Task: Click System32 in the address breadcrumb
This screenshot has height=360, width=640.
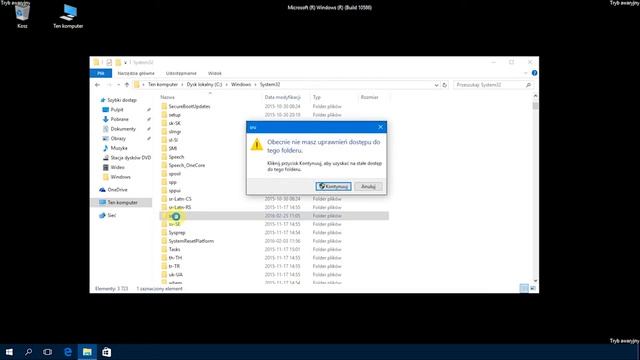Action: [x=270, y=84]
